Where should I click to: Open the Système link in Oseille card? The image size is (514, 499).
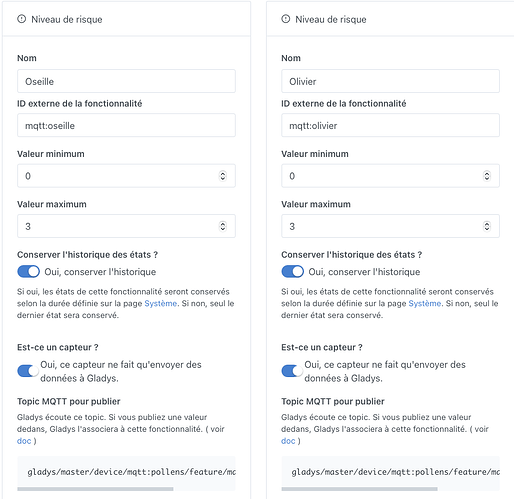[x=161, y=303]
